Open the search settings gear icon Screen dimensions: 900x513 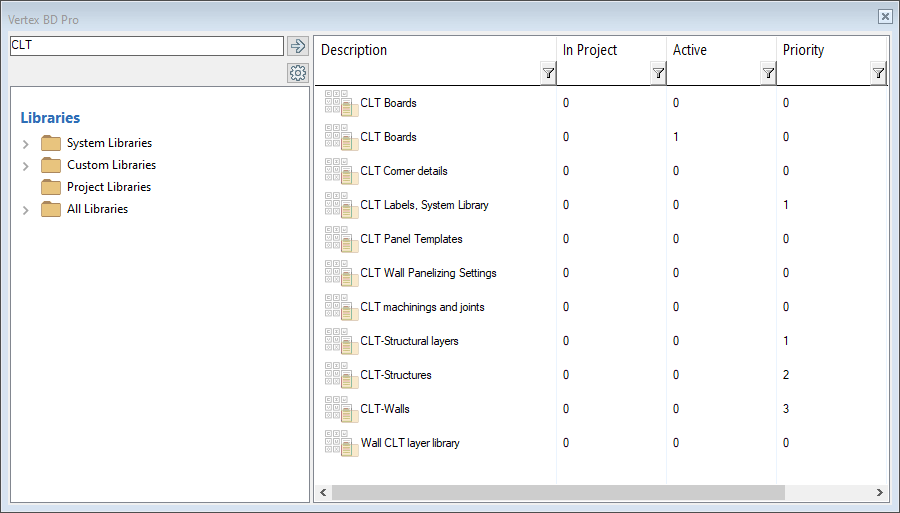(x=297, y=73)
